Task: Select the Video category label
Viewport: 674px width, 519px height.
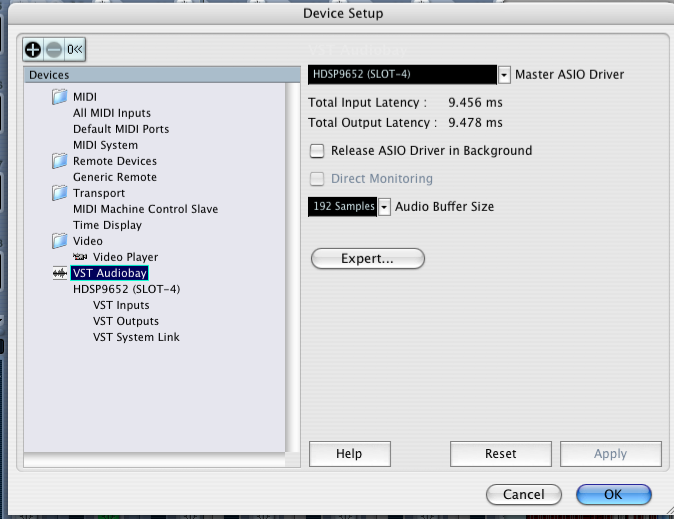Action: tap(88, 241)
